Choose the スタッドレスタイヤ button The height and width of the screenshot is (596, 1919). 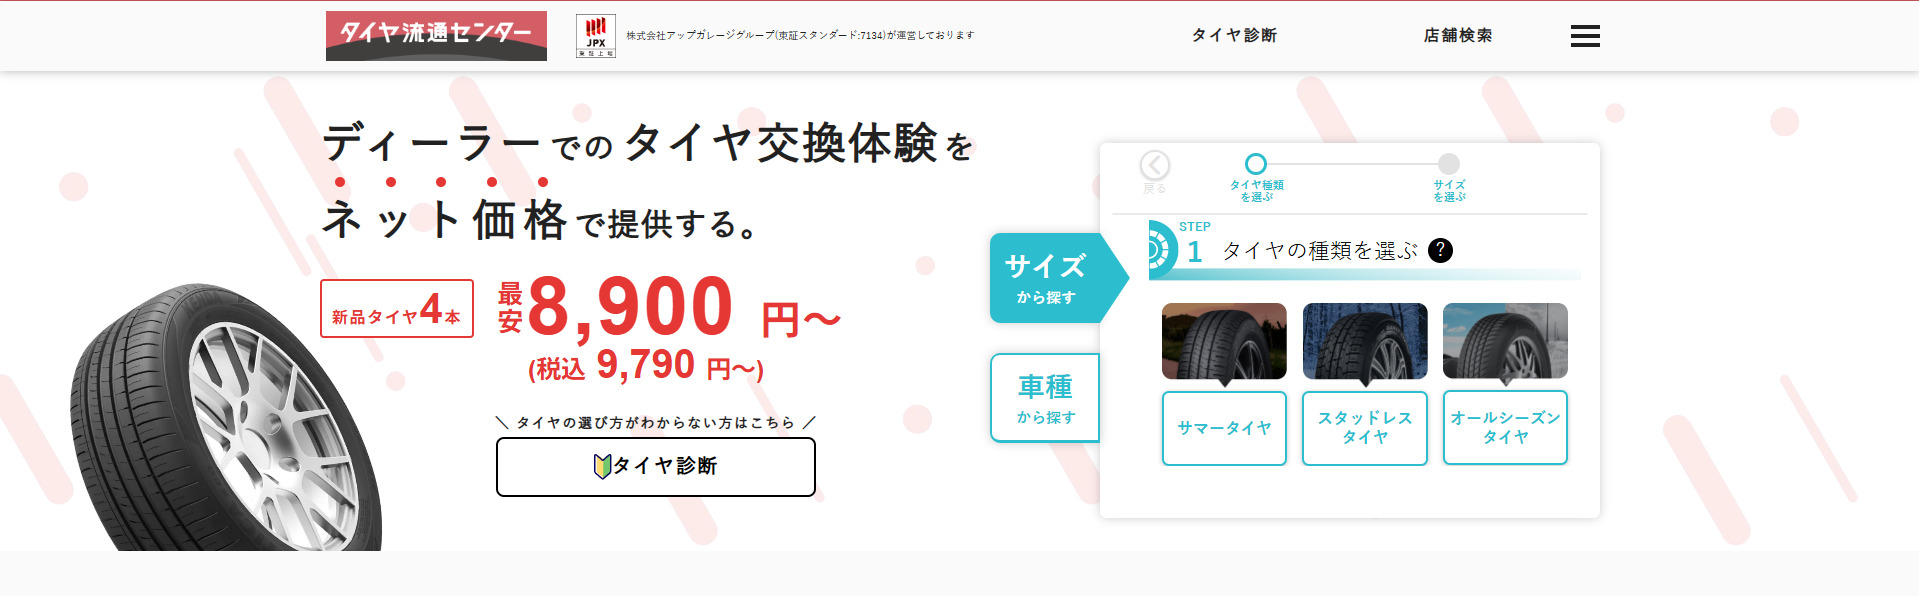(x=1365, y=428)
